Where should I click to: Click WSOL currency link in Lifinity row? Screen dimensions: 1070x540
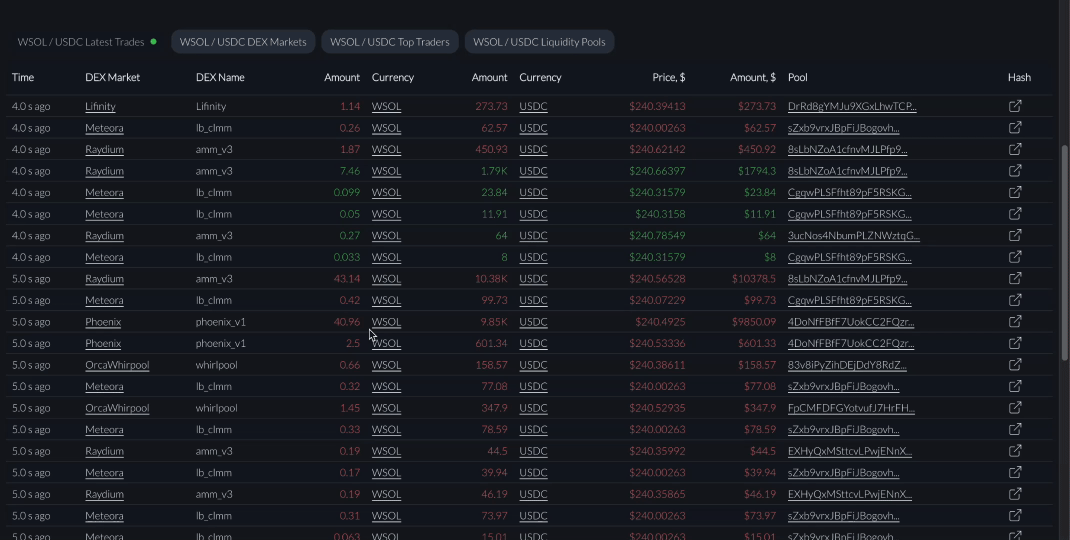[386, 106]
